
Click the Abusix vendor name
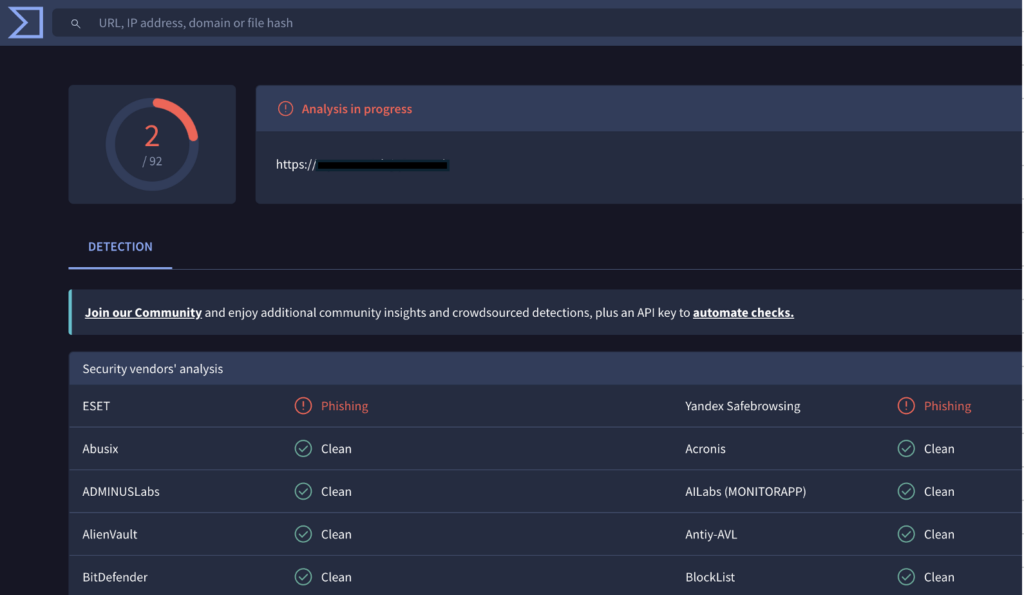click(100, 449)
